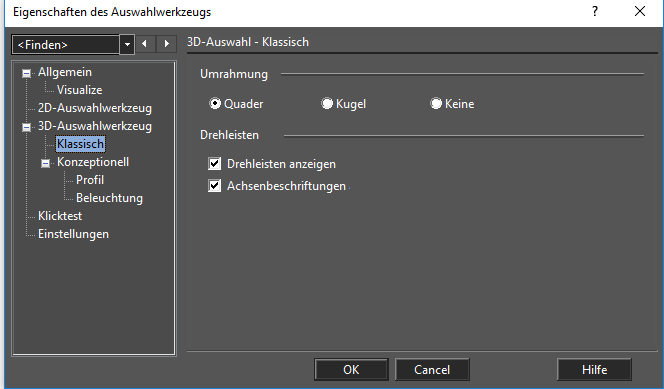
Task: Select the Keine radio button
Action: (x=436, y=104)
